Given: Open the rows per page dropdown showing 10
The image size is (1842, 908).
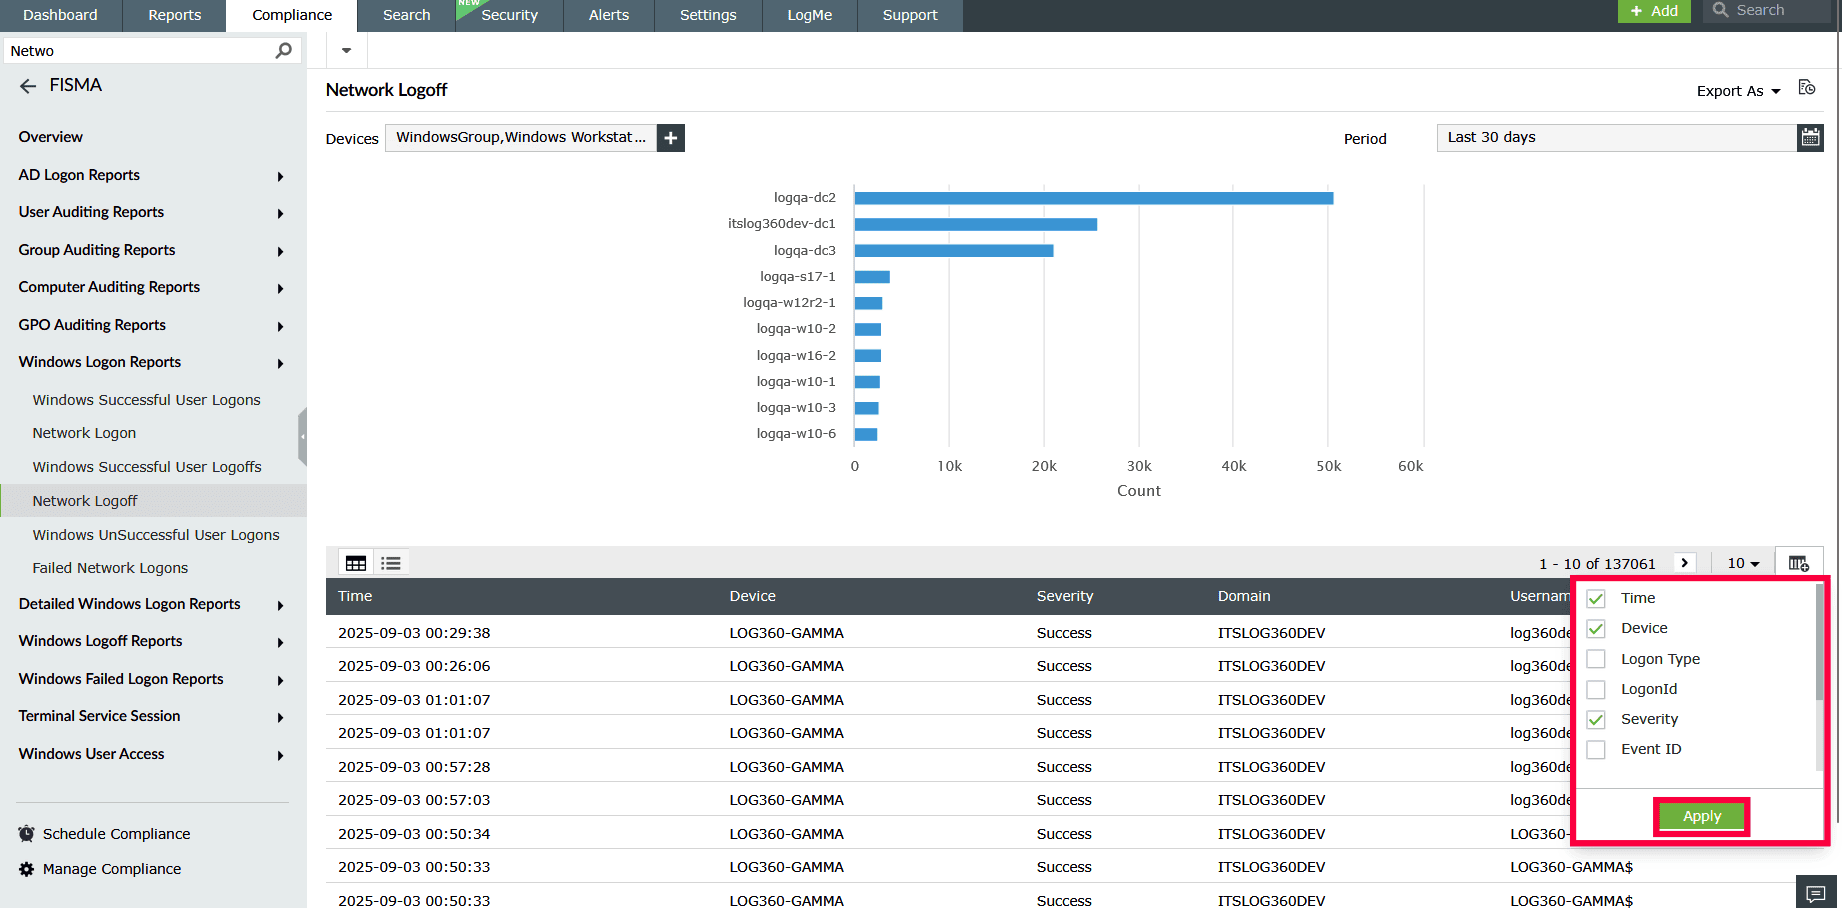Looking at the screenshot, I should (1743, 564).
